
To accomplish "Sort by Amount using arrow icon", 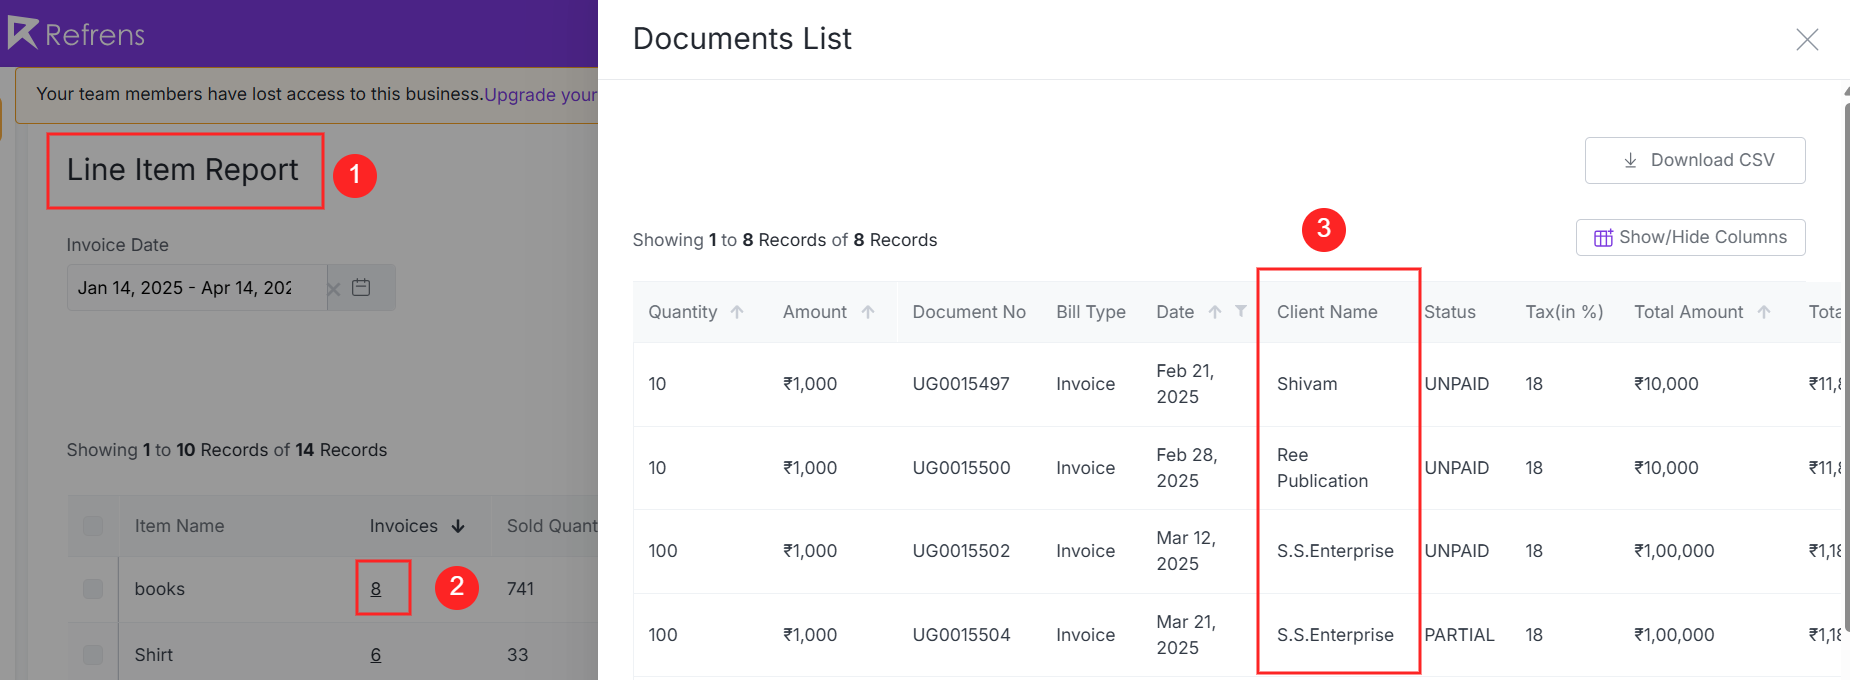I will tap(868, 312).
